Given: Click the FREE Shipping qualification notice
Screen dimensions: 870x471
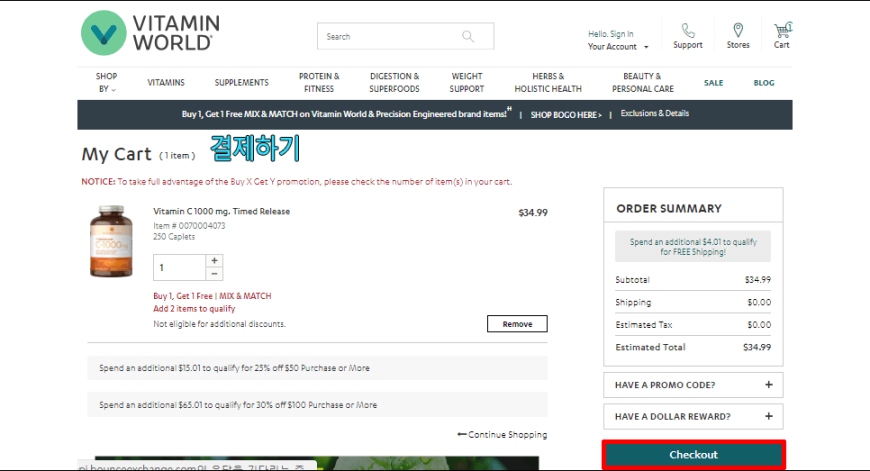Looking at the screenshot, I should pyautogui.click(x=693, y=247).
